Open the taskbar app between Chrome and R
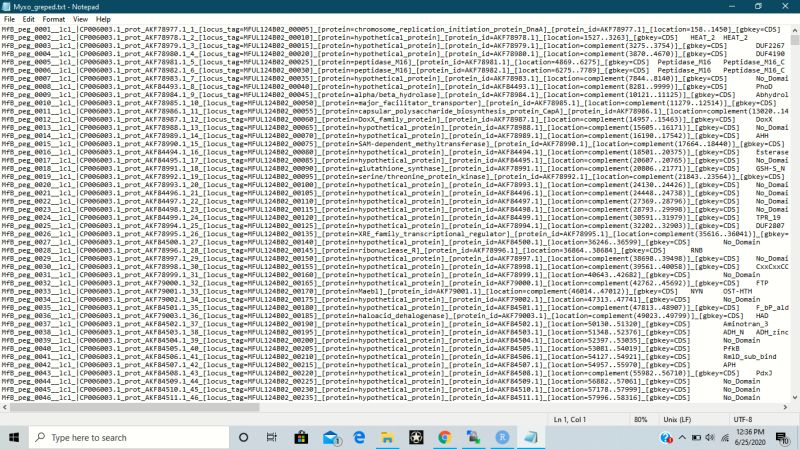Image resolution: width=800 pixels, height=449 pixels. tap(473, 437)
